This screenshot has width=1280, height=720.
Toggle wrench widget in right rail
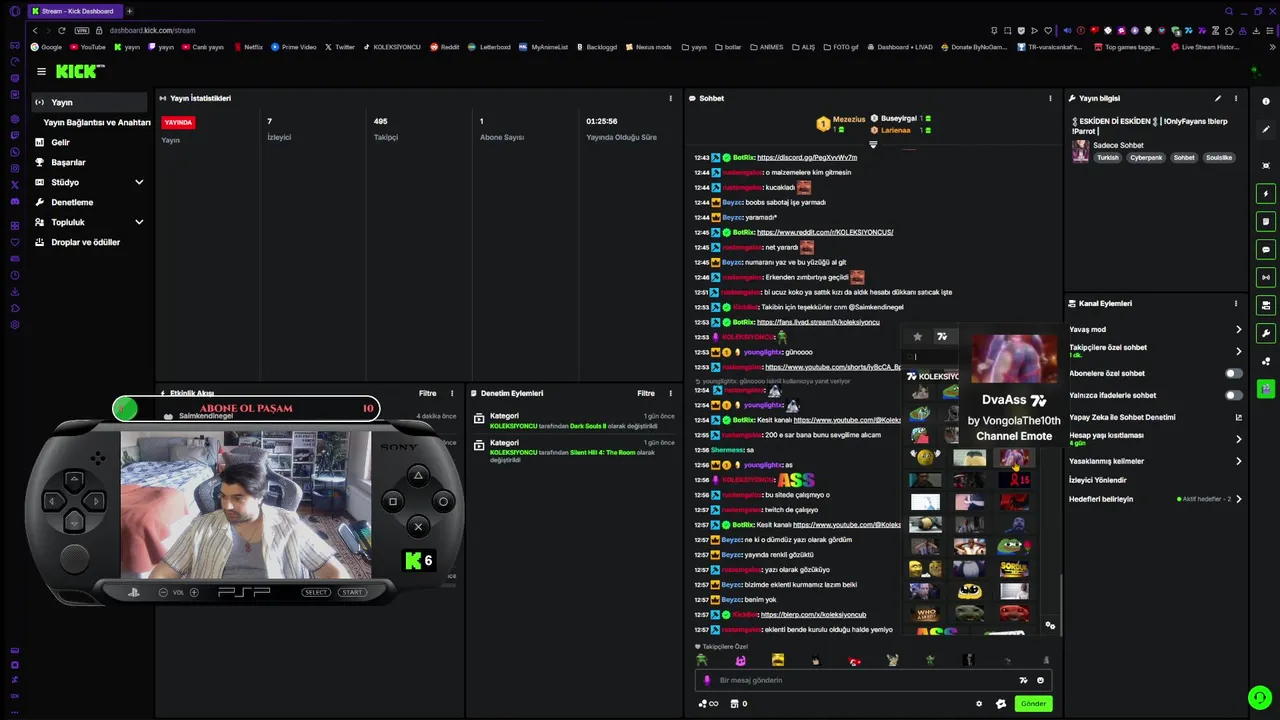point(1266,333)
